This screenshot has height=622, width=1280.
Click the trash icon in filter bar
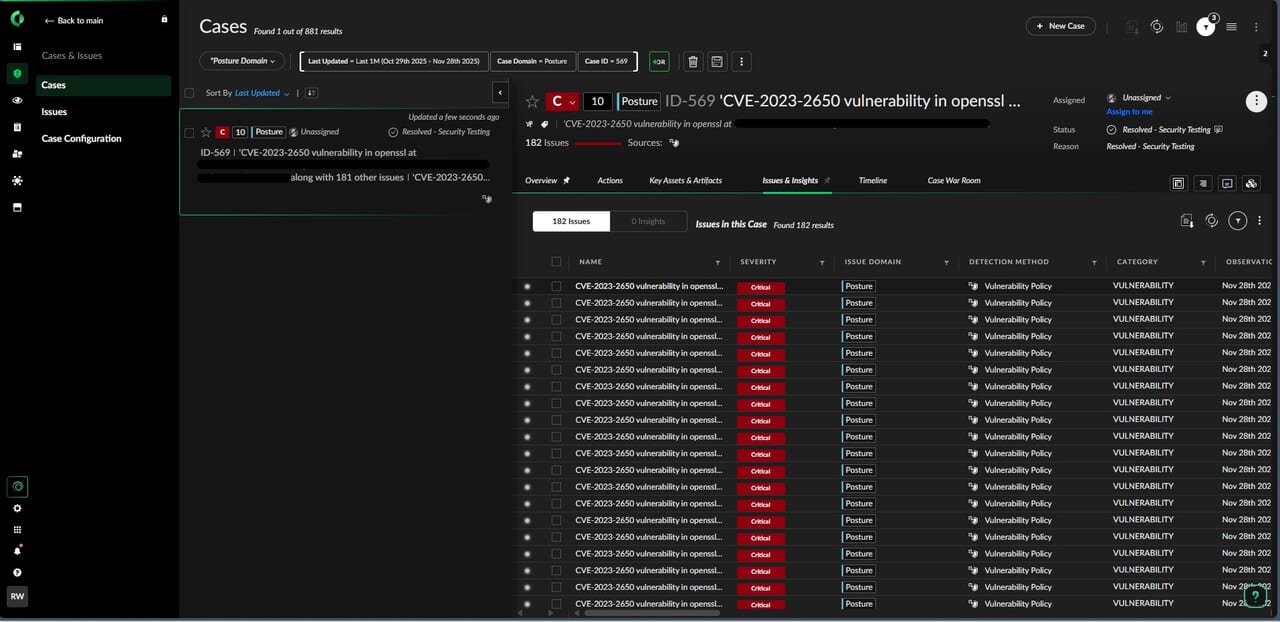[693, 62]
